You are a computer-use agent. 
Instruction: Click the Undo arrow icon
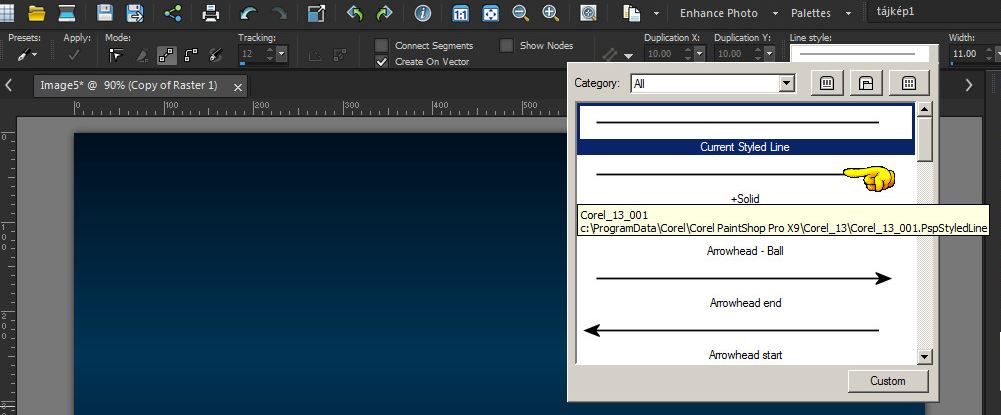click(249, 14)
